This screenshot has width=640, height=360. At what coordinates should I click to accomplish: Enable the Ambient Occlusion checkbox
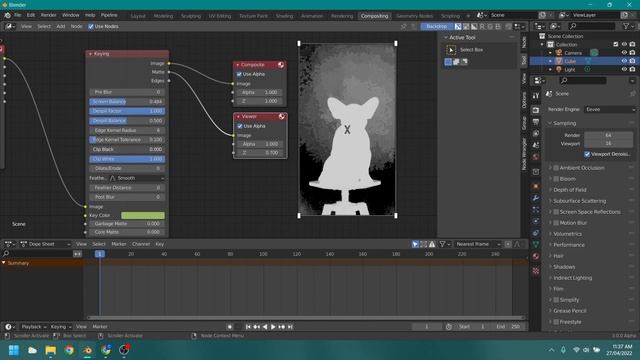(556, 168)
